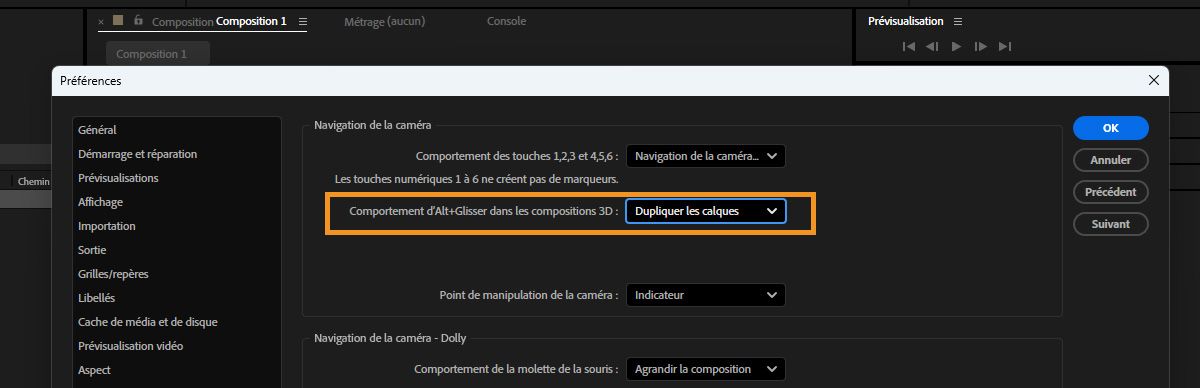Open Agrandir la composition dropdown
The height and width of the screenshot is (388, 1200).
coord(706,369)
